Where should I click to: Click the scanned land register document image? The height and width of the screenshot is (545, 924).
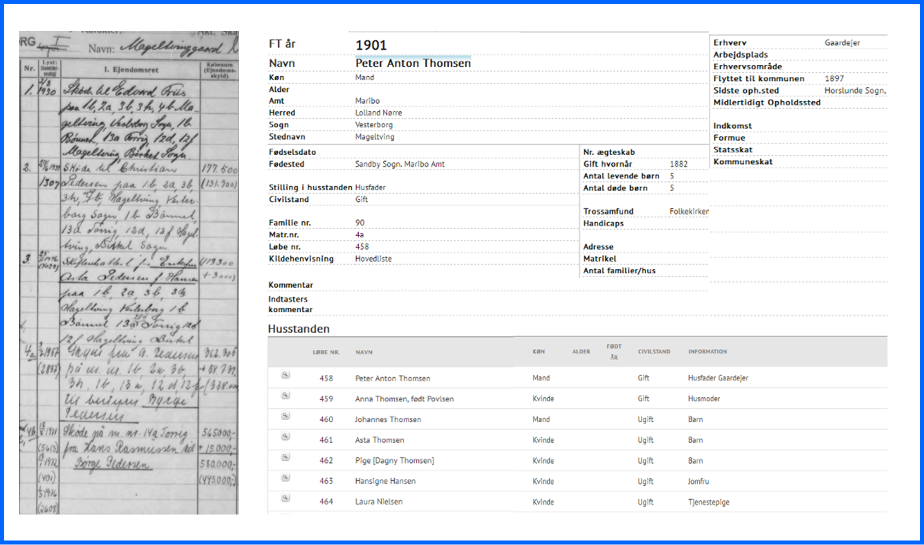129,273
